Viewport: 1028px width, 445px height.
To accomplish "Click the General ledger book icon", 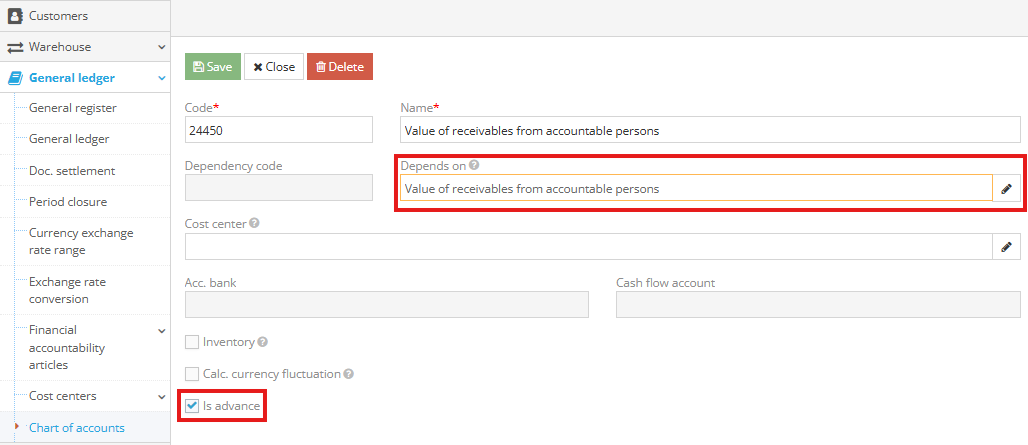I will pos(15,78).
